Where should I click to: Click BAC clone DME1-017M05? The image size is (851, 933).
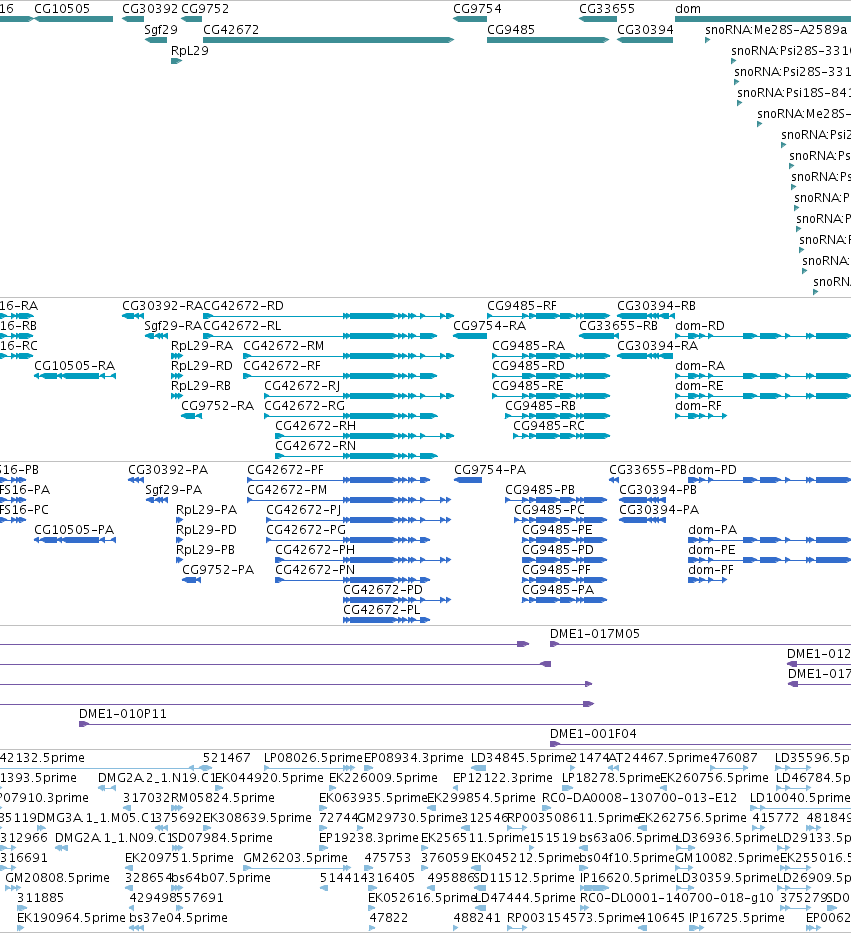click(x=700, y=644)
